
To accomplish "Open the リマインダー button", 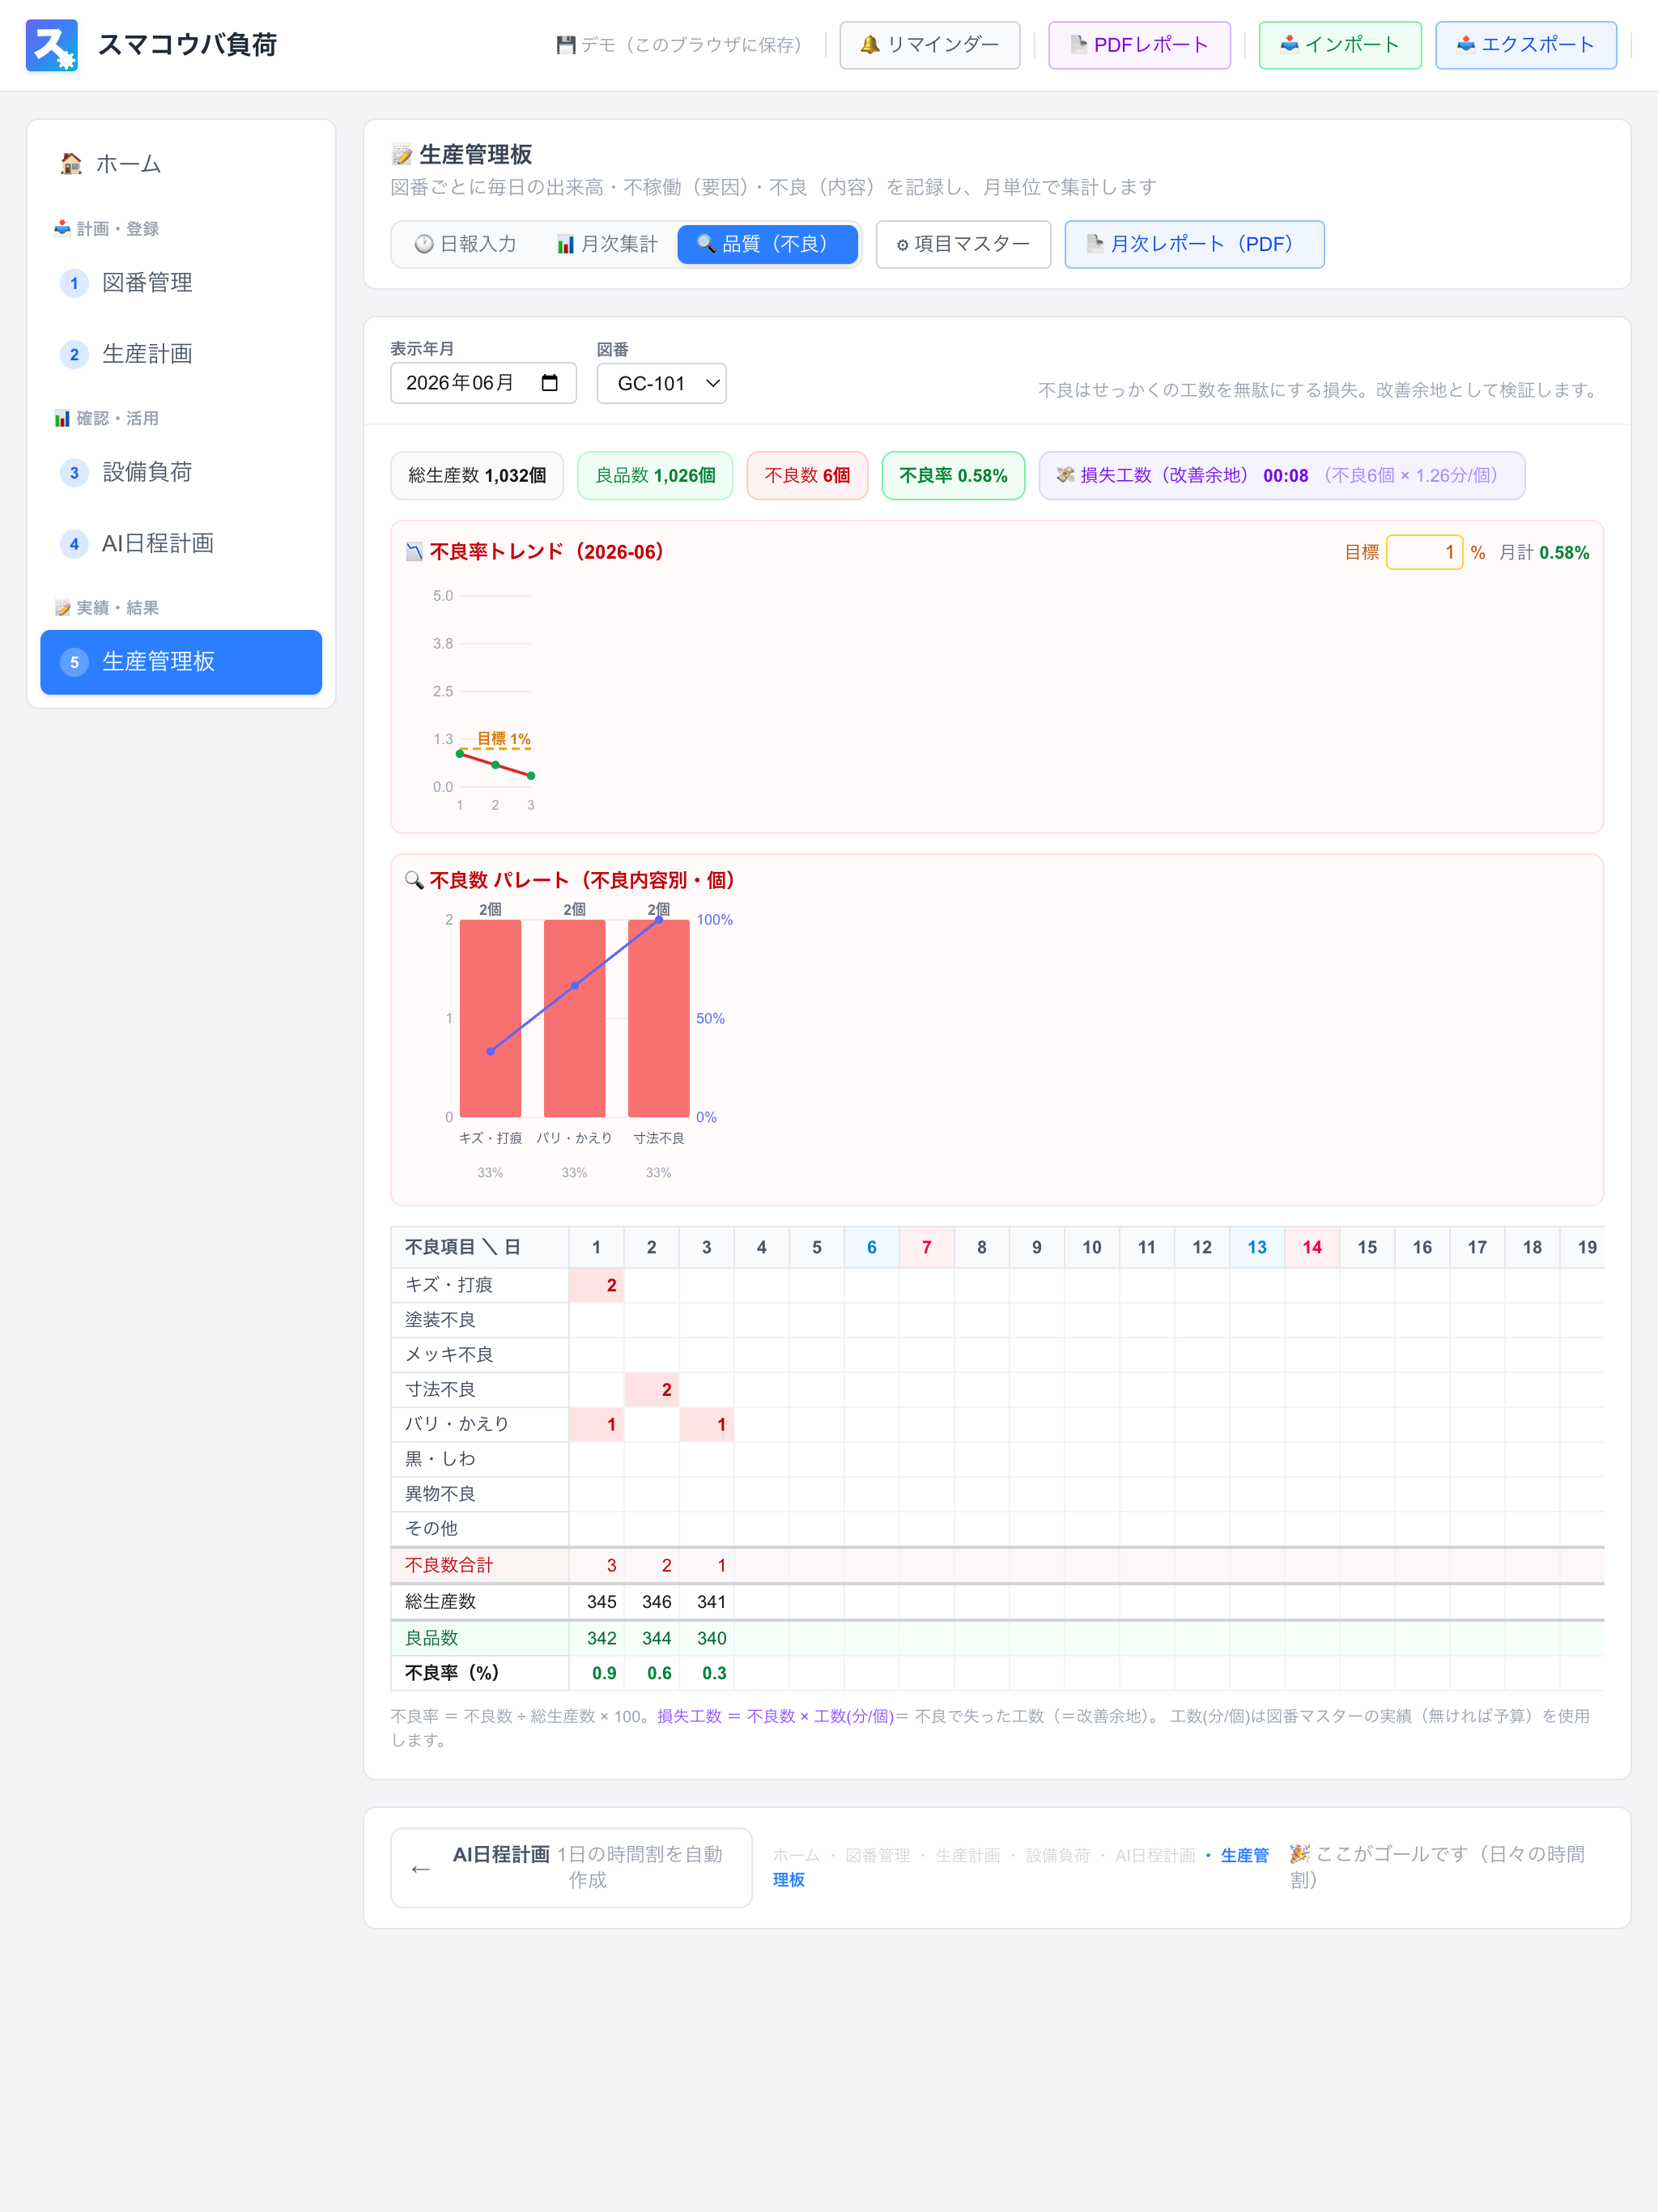I will pyautogui.click(x=929, y=45).
